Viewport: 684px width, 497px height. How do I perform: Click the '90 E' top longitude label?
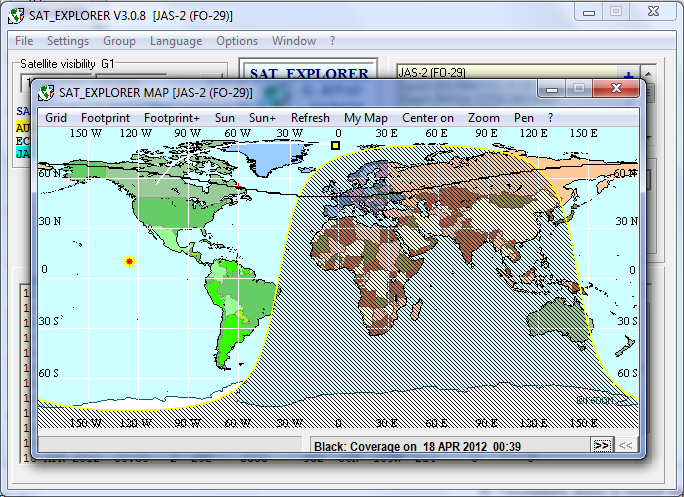coord(486,133)
